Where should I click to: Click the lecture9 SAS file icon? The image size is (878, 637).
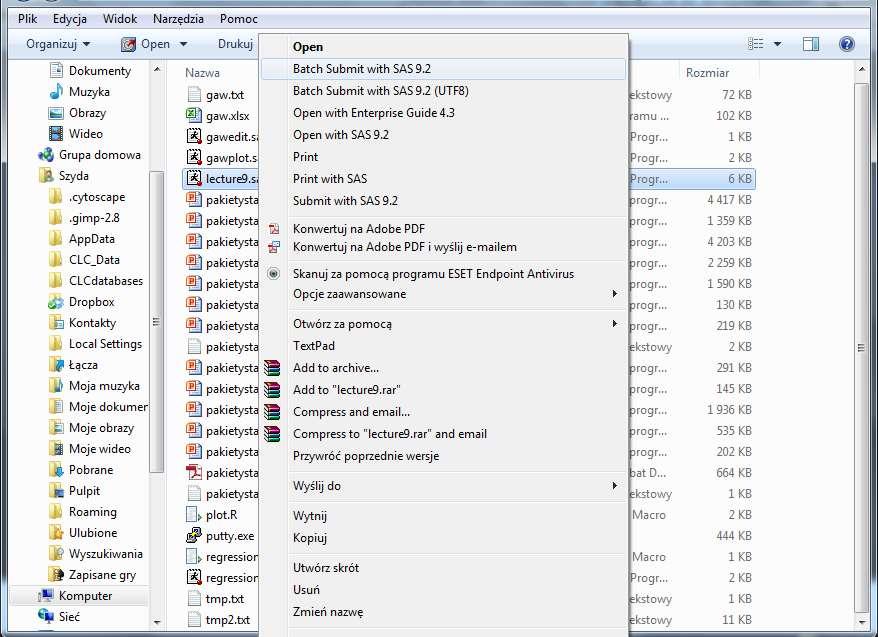point(194,178)
